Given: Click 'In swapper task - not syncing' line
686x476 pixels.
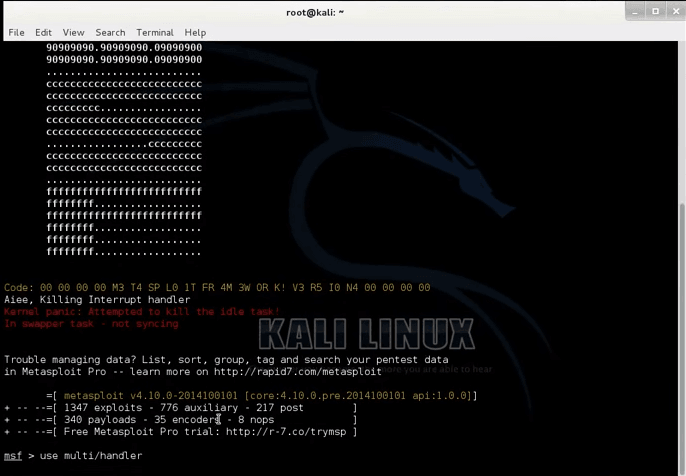Looking at the screenshot, I should coord(91,324).
